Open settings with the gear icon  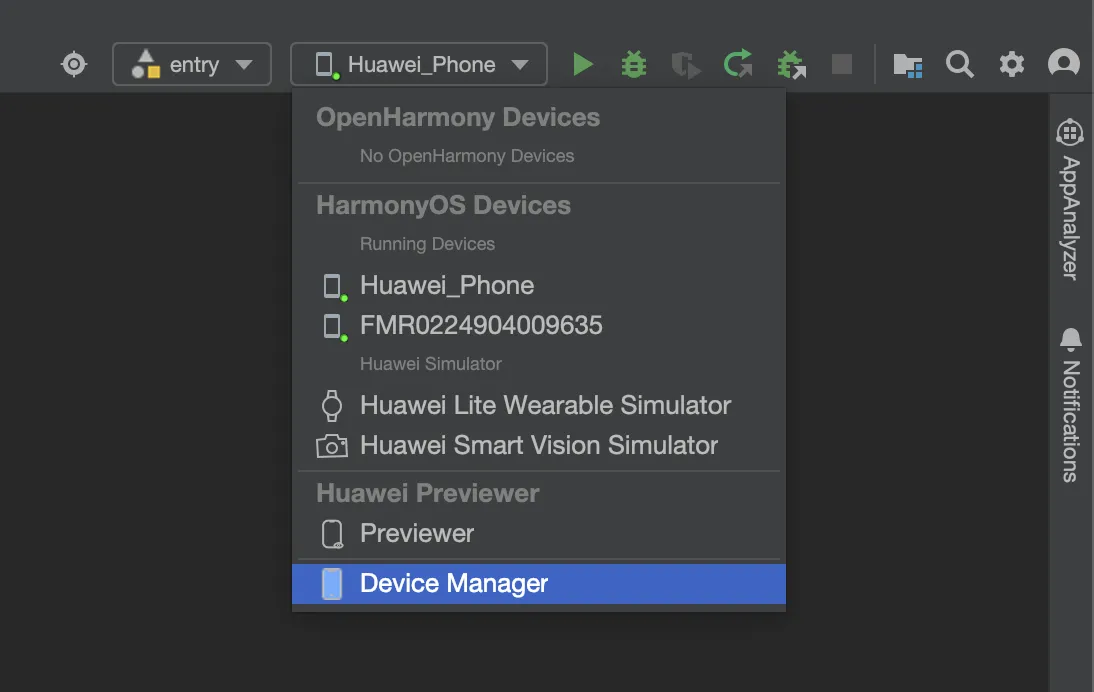click(x=1012, y=65)
